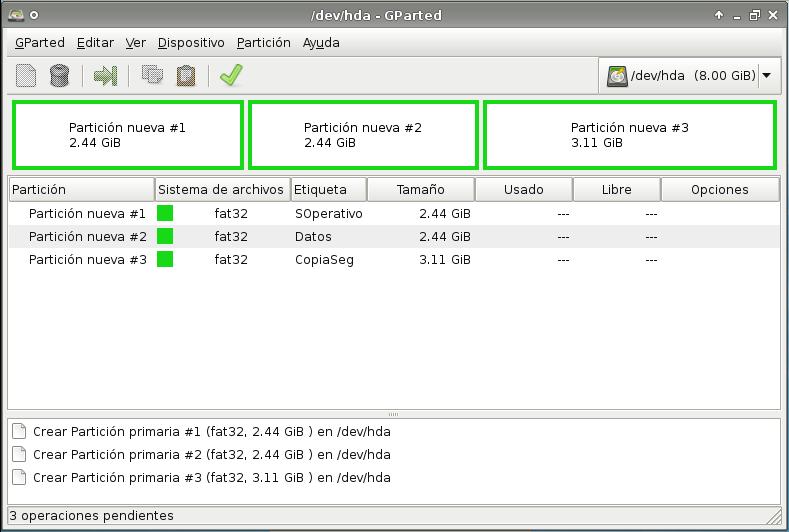Click the new partition toolbar icon
This screenshot has height=532, width=789.
[x=26, y=76]
